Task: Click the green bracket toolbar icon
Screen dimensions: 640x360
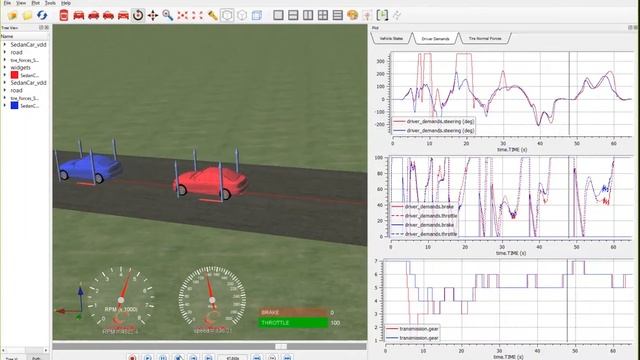Action: tap(382, 16)
